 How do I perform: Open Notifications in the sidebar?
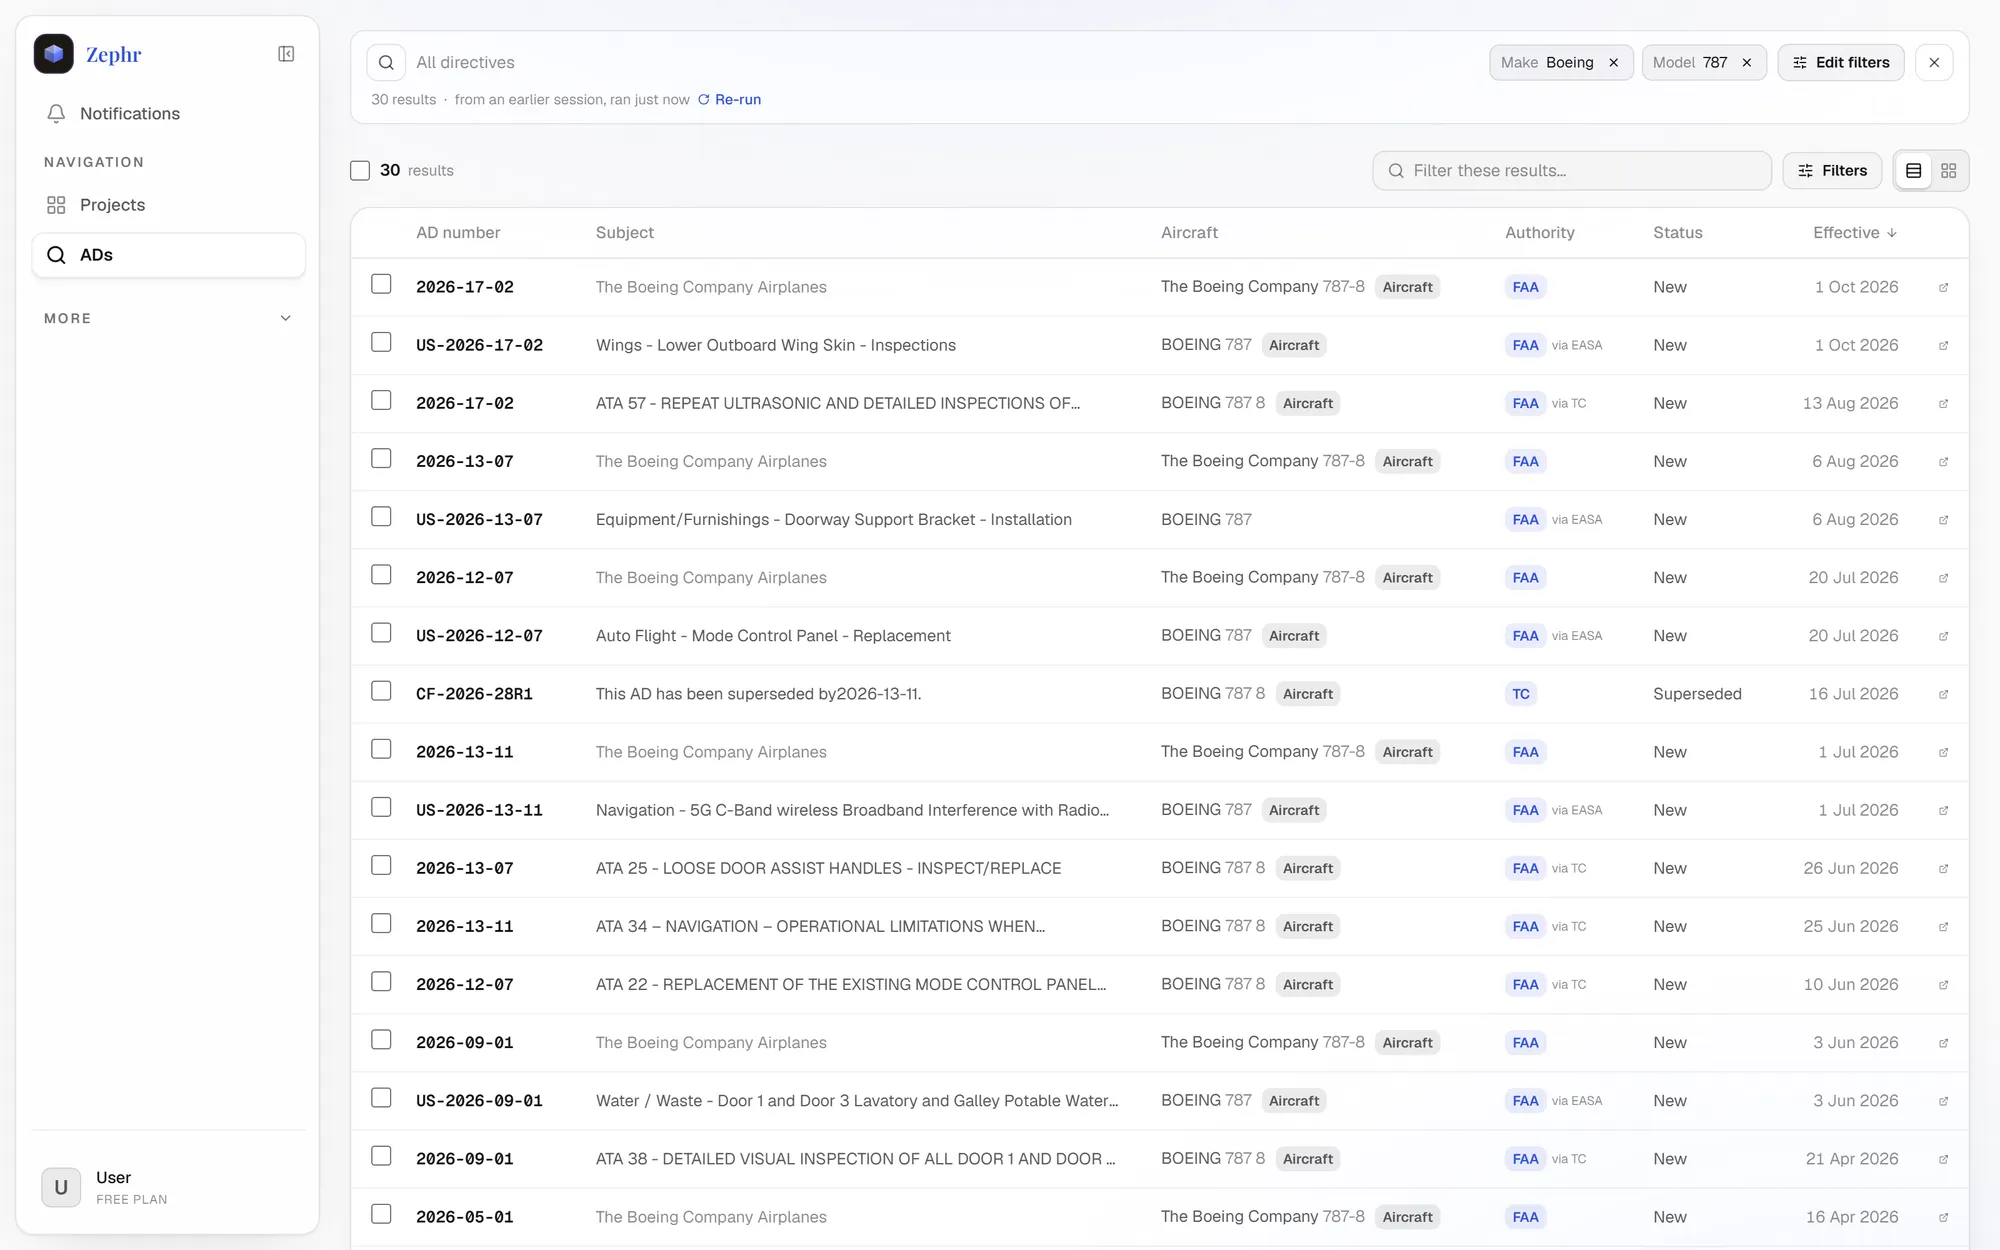[x=168, y=113]
